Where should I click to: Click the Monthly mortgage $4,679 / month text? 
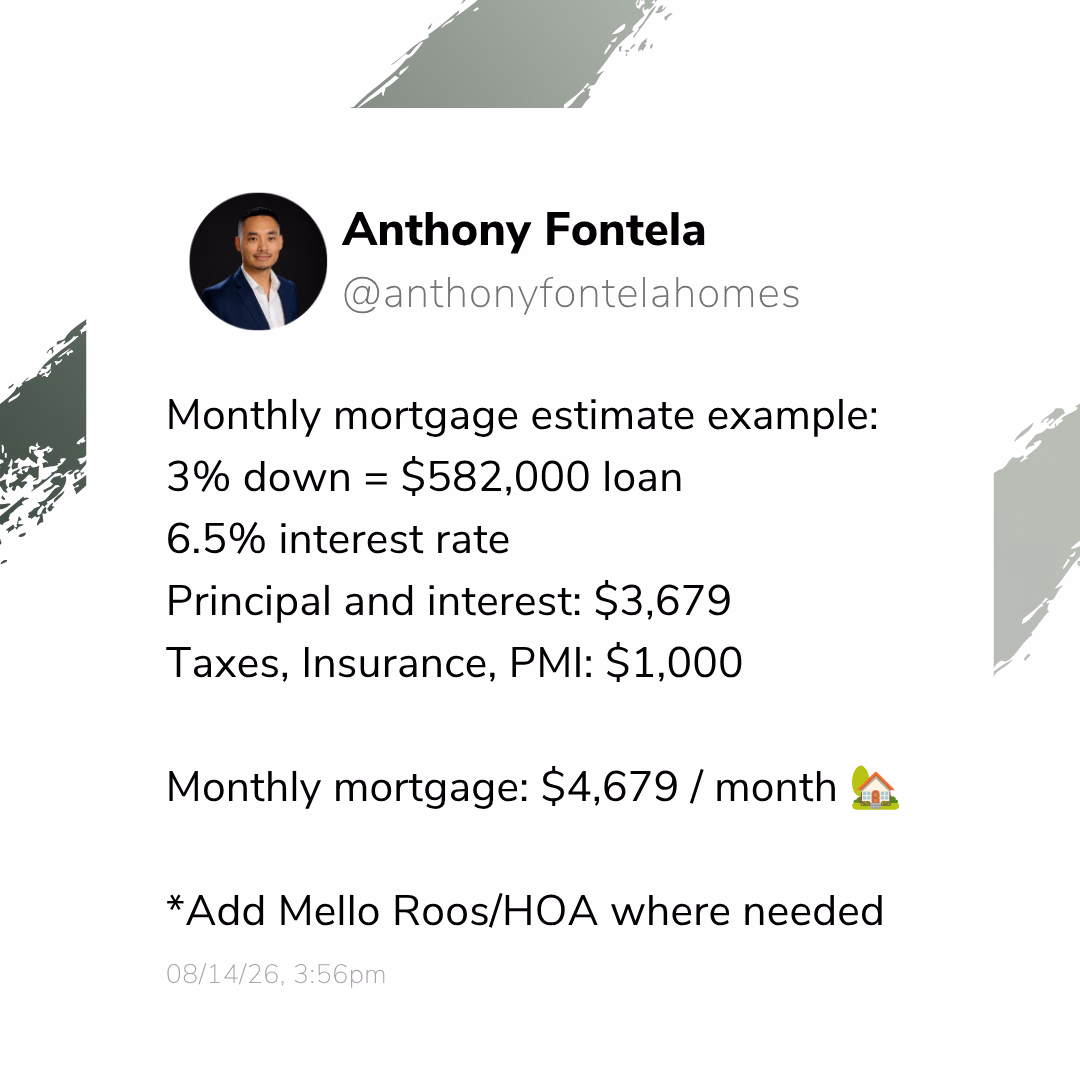click(x=501, y=787)
